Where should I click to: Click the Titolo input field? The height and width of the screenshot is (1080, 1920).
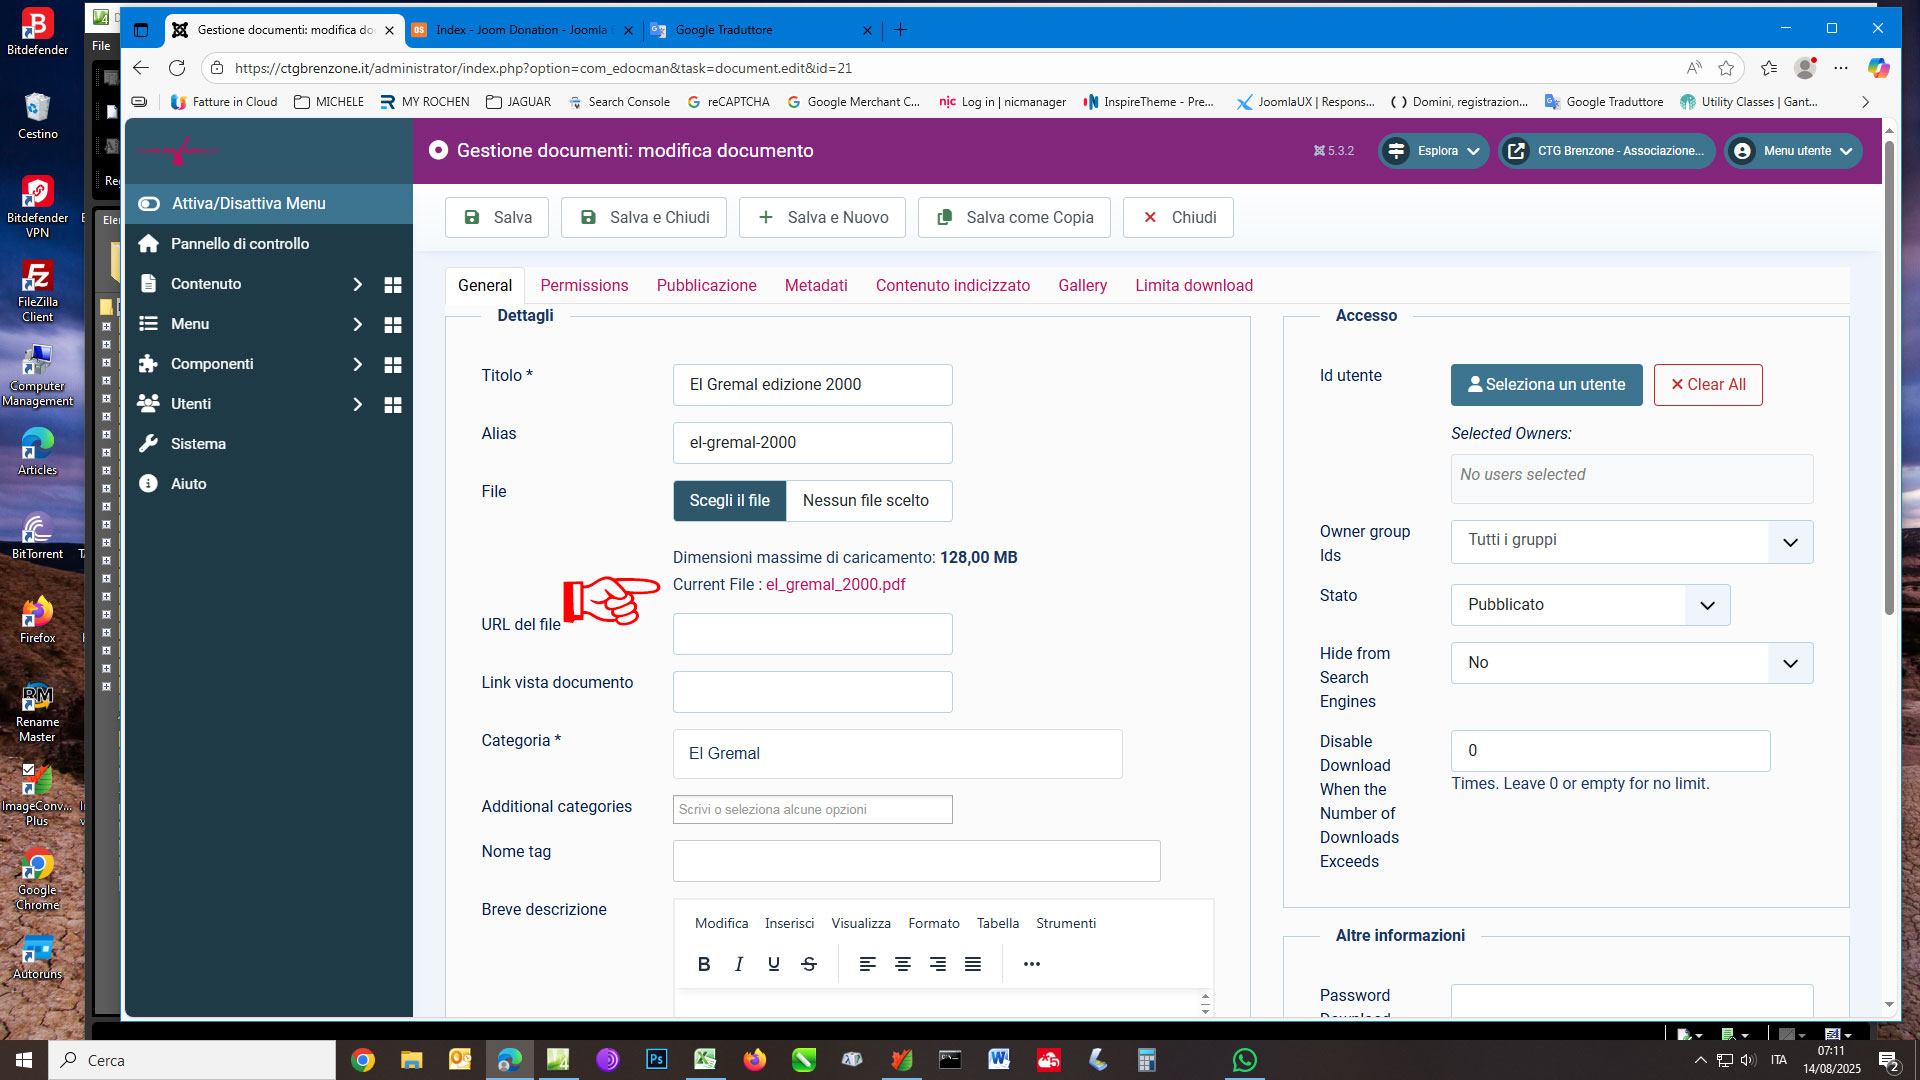click(812, 385)
